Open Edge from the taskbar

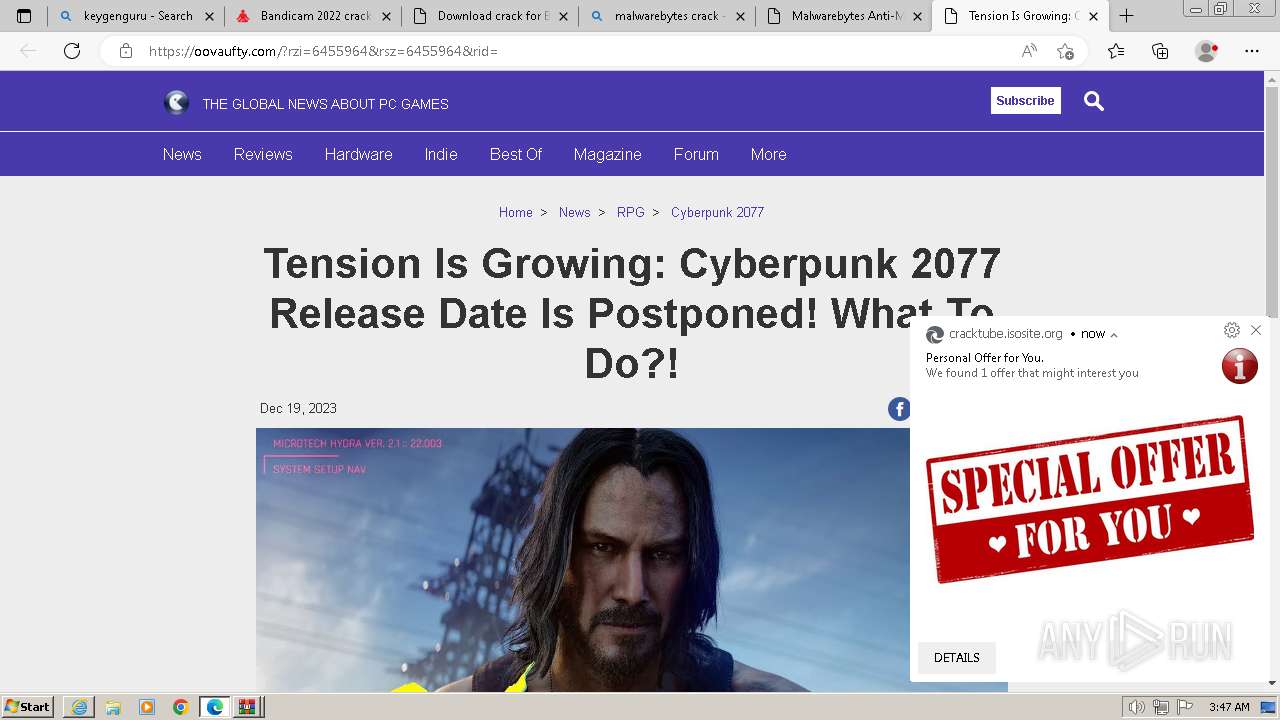pyautogui.click(x=214, y=707)
